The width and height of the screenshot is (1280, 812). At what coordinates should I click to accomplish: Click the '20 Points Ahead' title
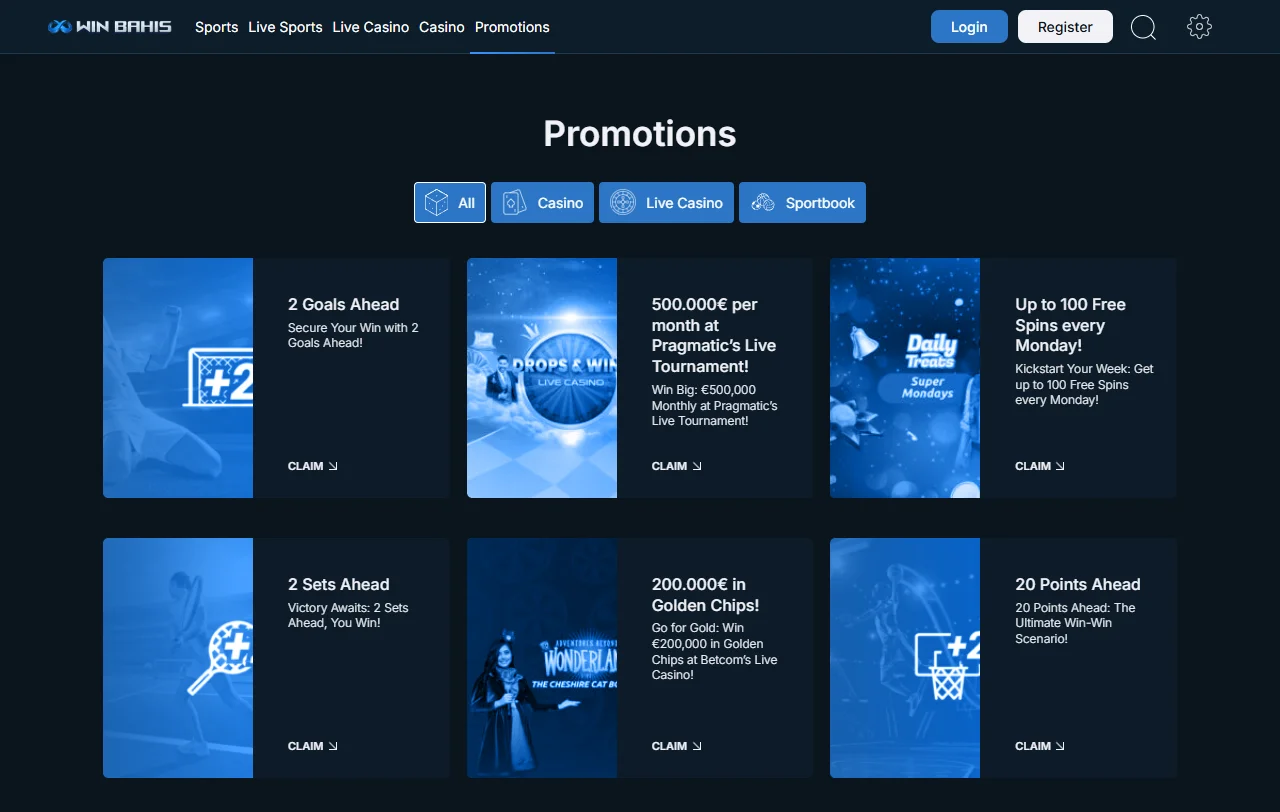(1078, 585)
